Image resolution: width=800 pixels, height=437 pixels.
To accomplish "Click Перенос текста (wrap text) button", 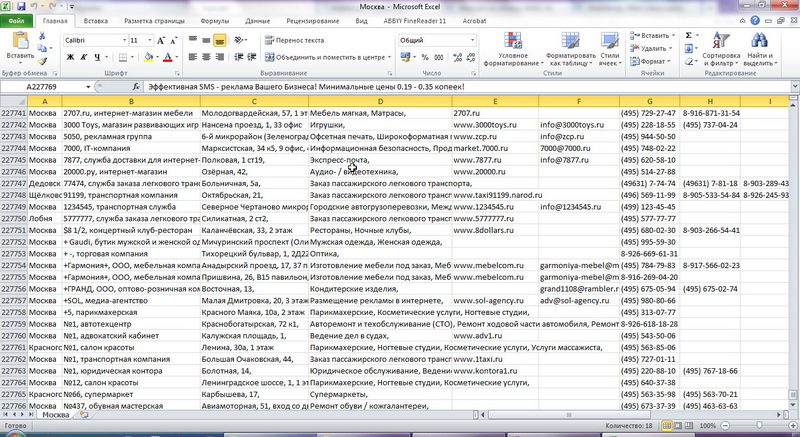I will coord(294,40).
